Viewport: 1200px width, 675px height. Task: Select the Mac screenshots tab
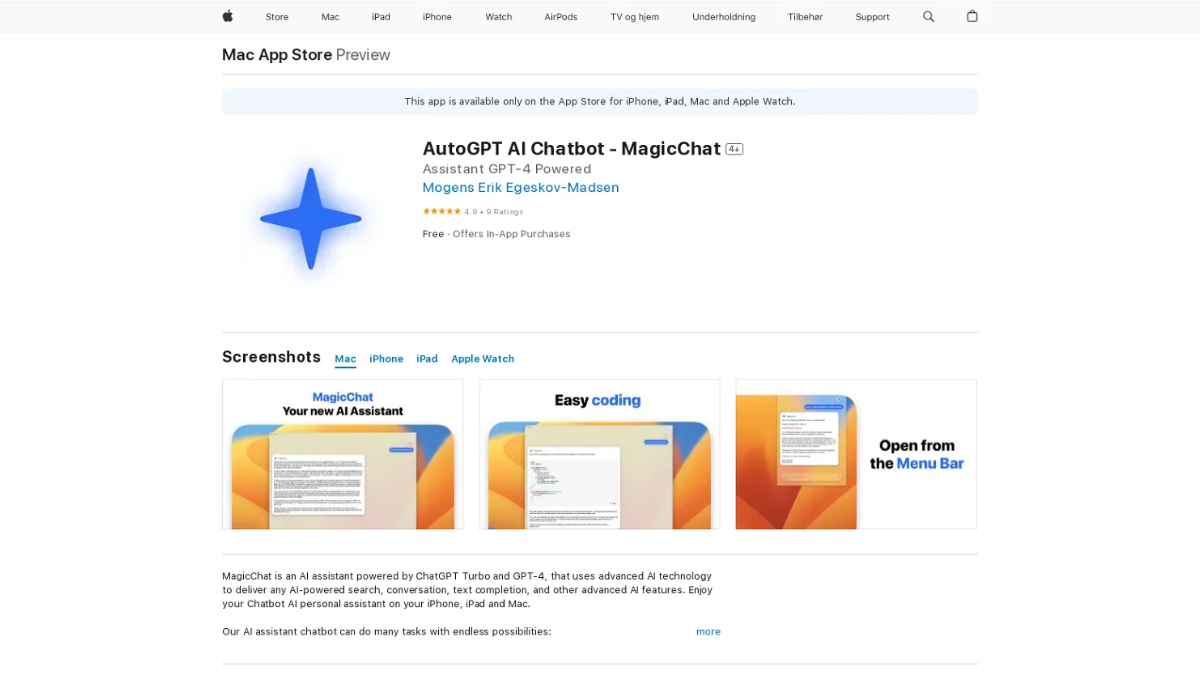345,359
